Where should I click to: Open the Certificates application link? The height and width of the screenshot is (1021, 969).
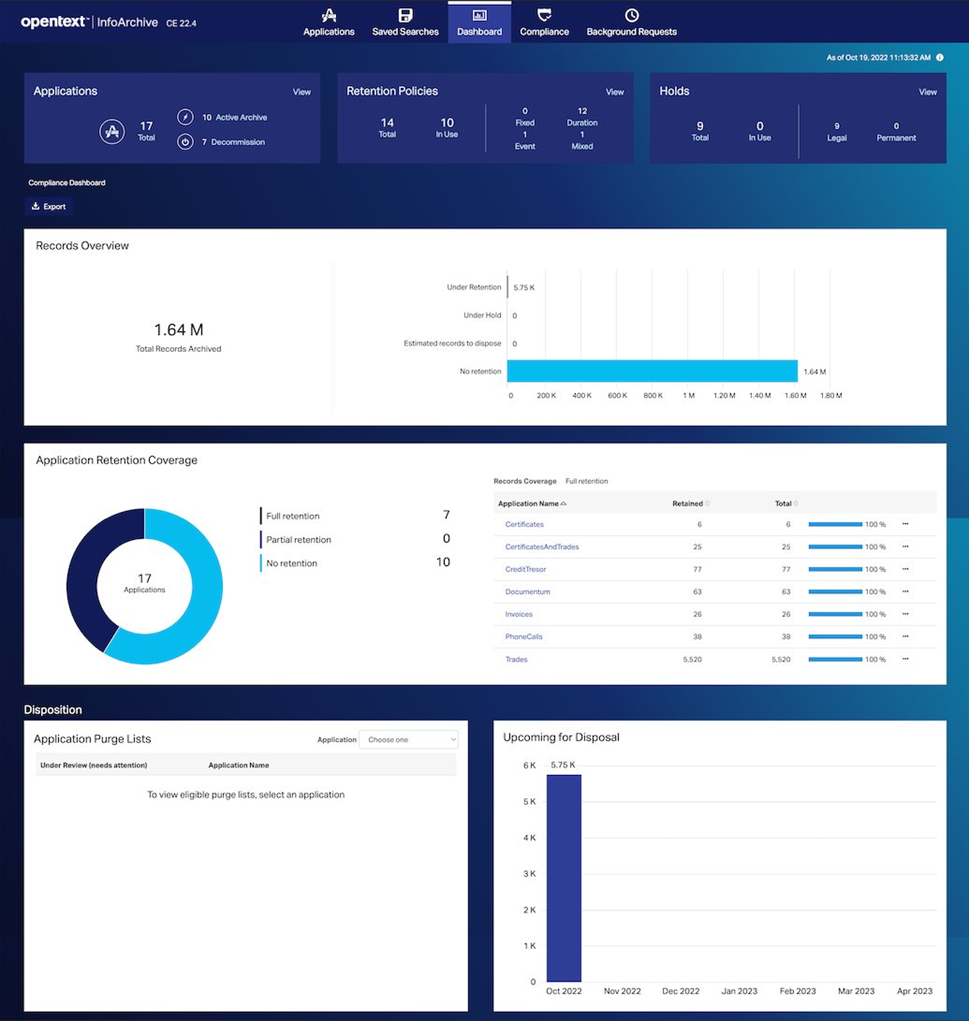[x=524, y=524]
